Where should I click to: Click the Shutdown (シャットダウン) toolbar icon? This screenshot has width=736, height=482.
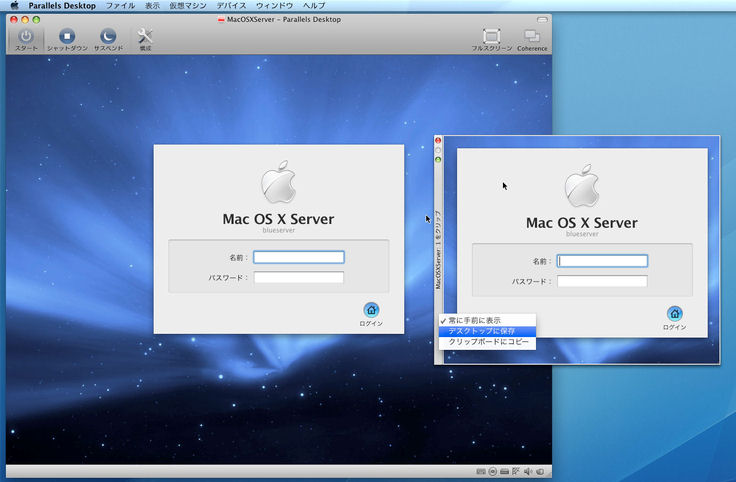pyautogui.click(x=67, y=36)
